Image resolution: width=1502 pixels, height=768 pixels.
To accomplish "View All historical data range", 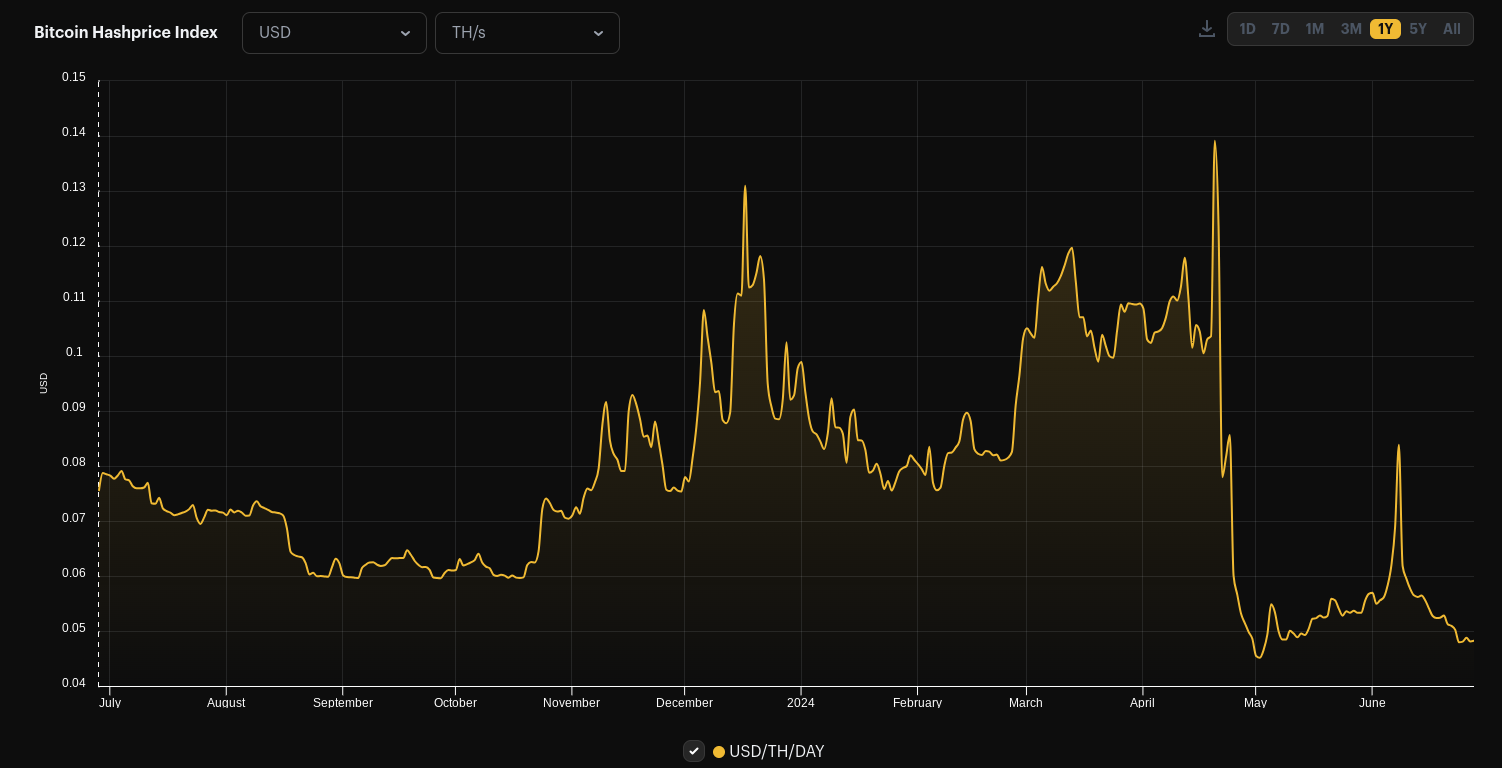I will point(1451,29).
